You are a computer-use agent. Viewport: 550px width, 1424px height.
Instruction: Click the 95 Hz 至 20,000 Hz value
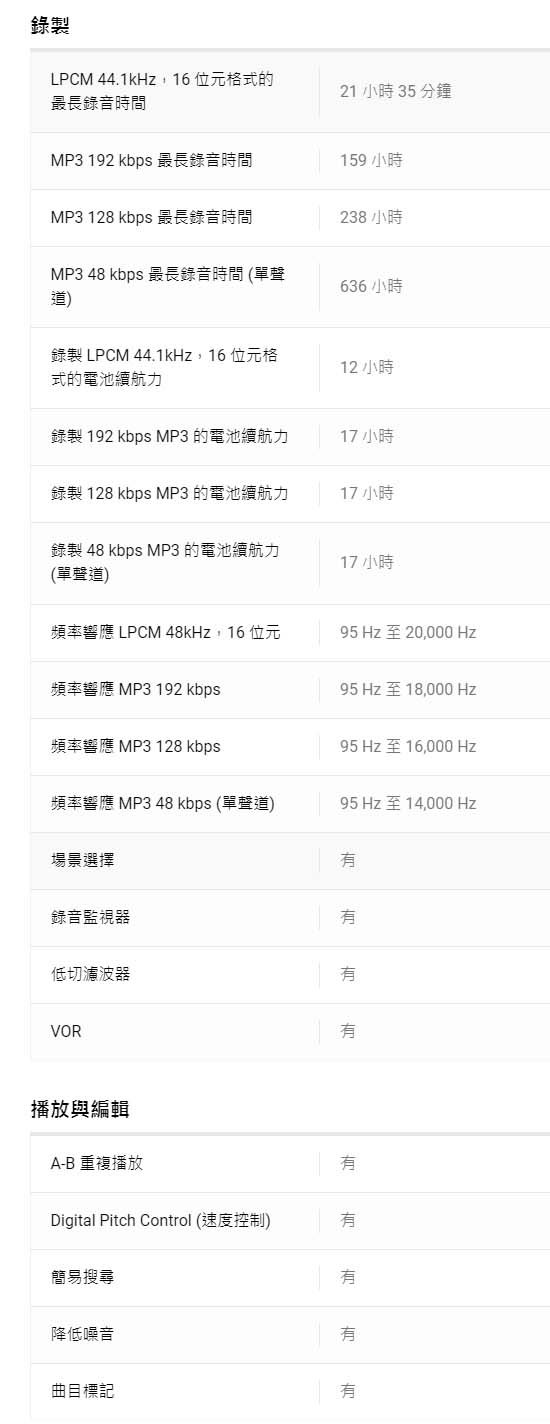408,632
